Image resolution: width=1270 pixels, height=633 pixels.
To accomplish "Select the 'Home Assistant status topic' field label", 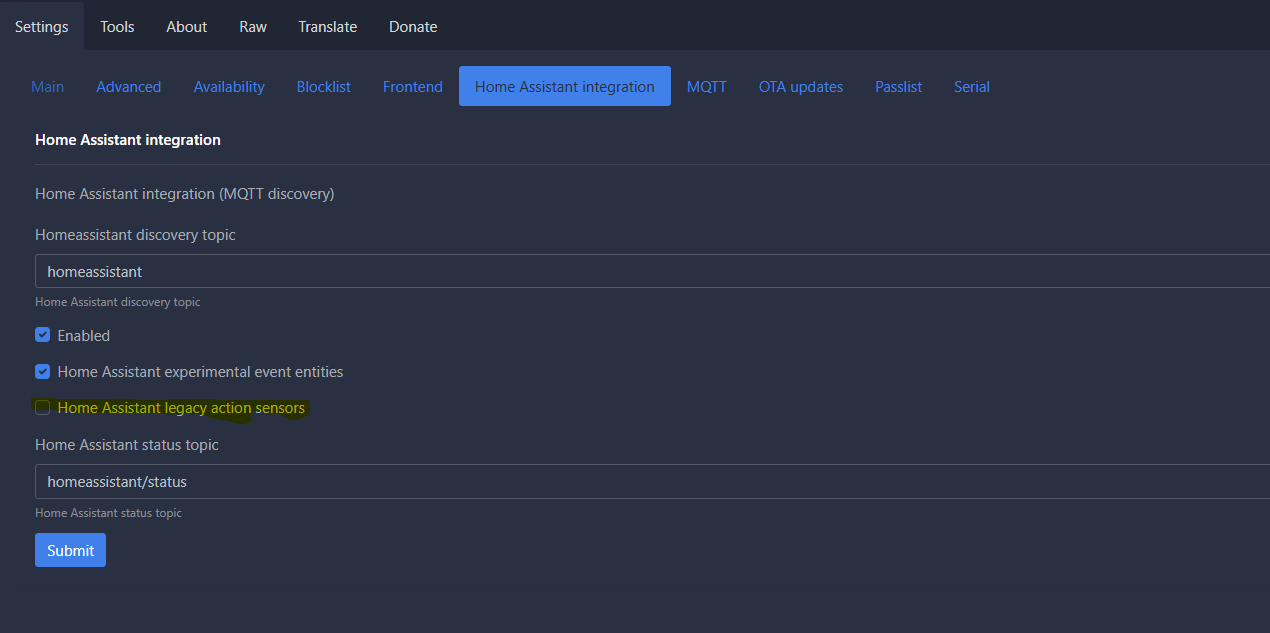I will [127, 444].
